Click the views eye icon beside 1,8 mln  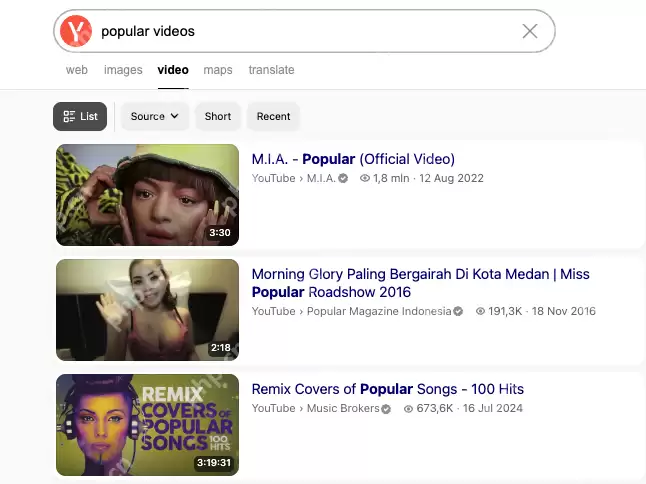point(365,179)
